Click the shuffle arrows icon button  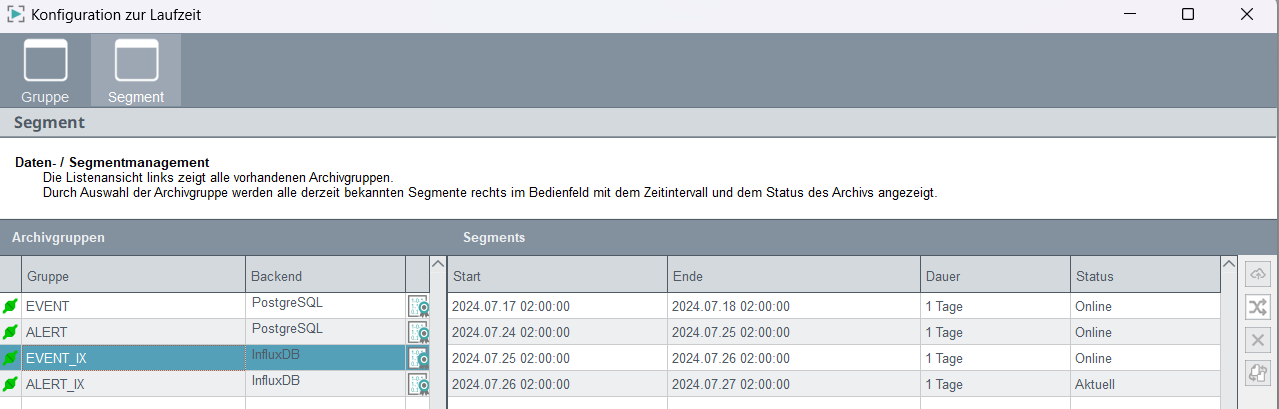tap(1257, 307)
